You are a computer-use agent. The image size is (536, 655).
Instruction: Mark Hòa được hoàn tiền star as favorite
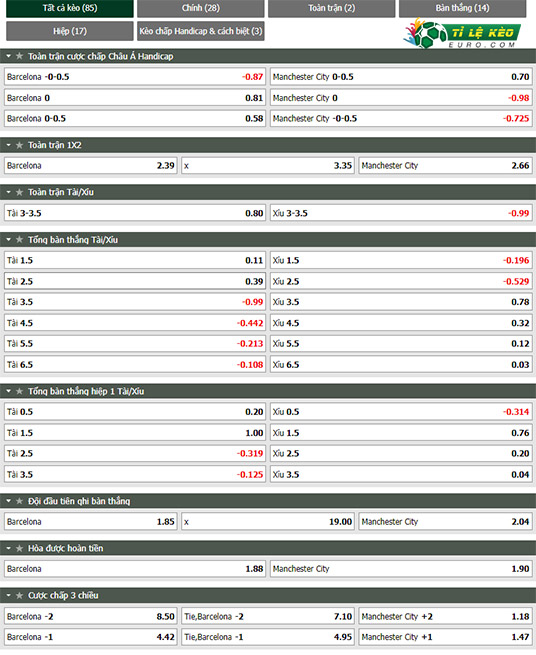[19, 548]
